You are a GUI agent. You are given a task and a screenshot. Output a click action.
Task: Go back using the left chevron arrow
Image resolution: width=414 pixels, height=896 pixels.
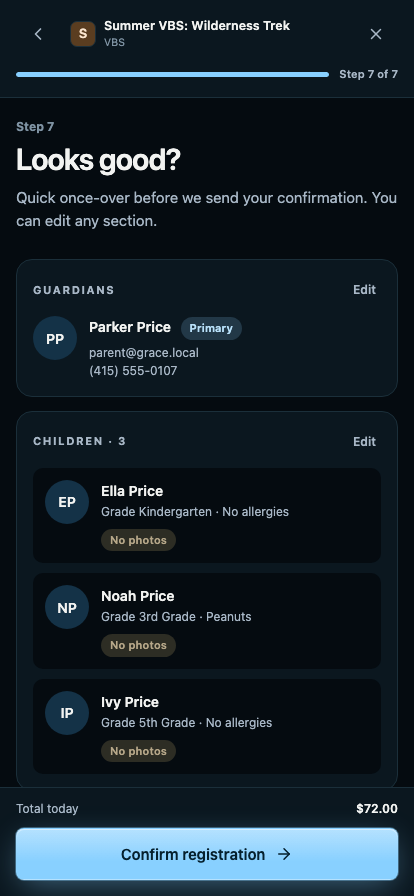(38, 34)
